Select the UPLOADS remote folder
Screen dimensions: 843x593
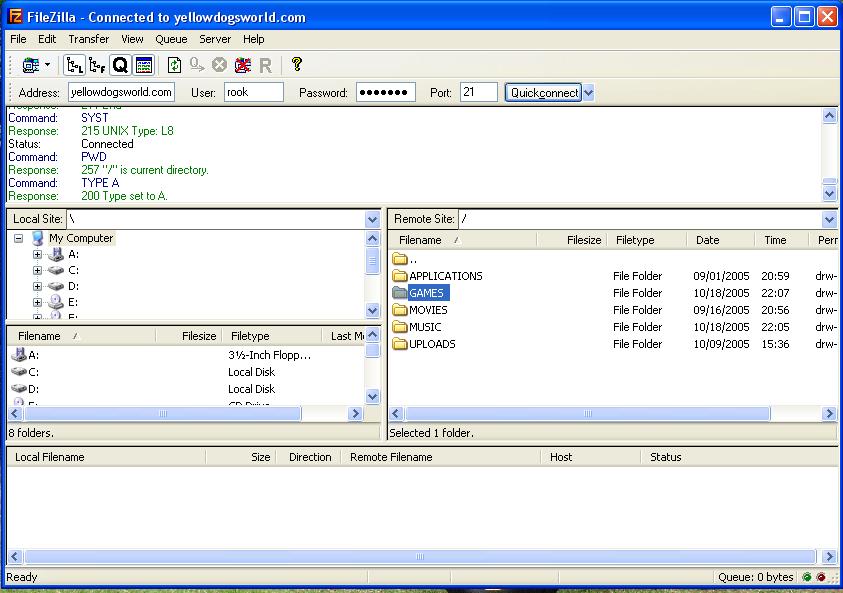(x=424, y=344)
